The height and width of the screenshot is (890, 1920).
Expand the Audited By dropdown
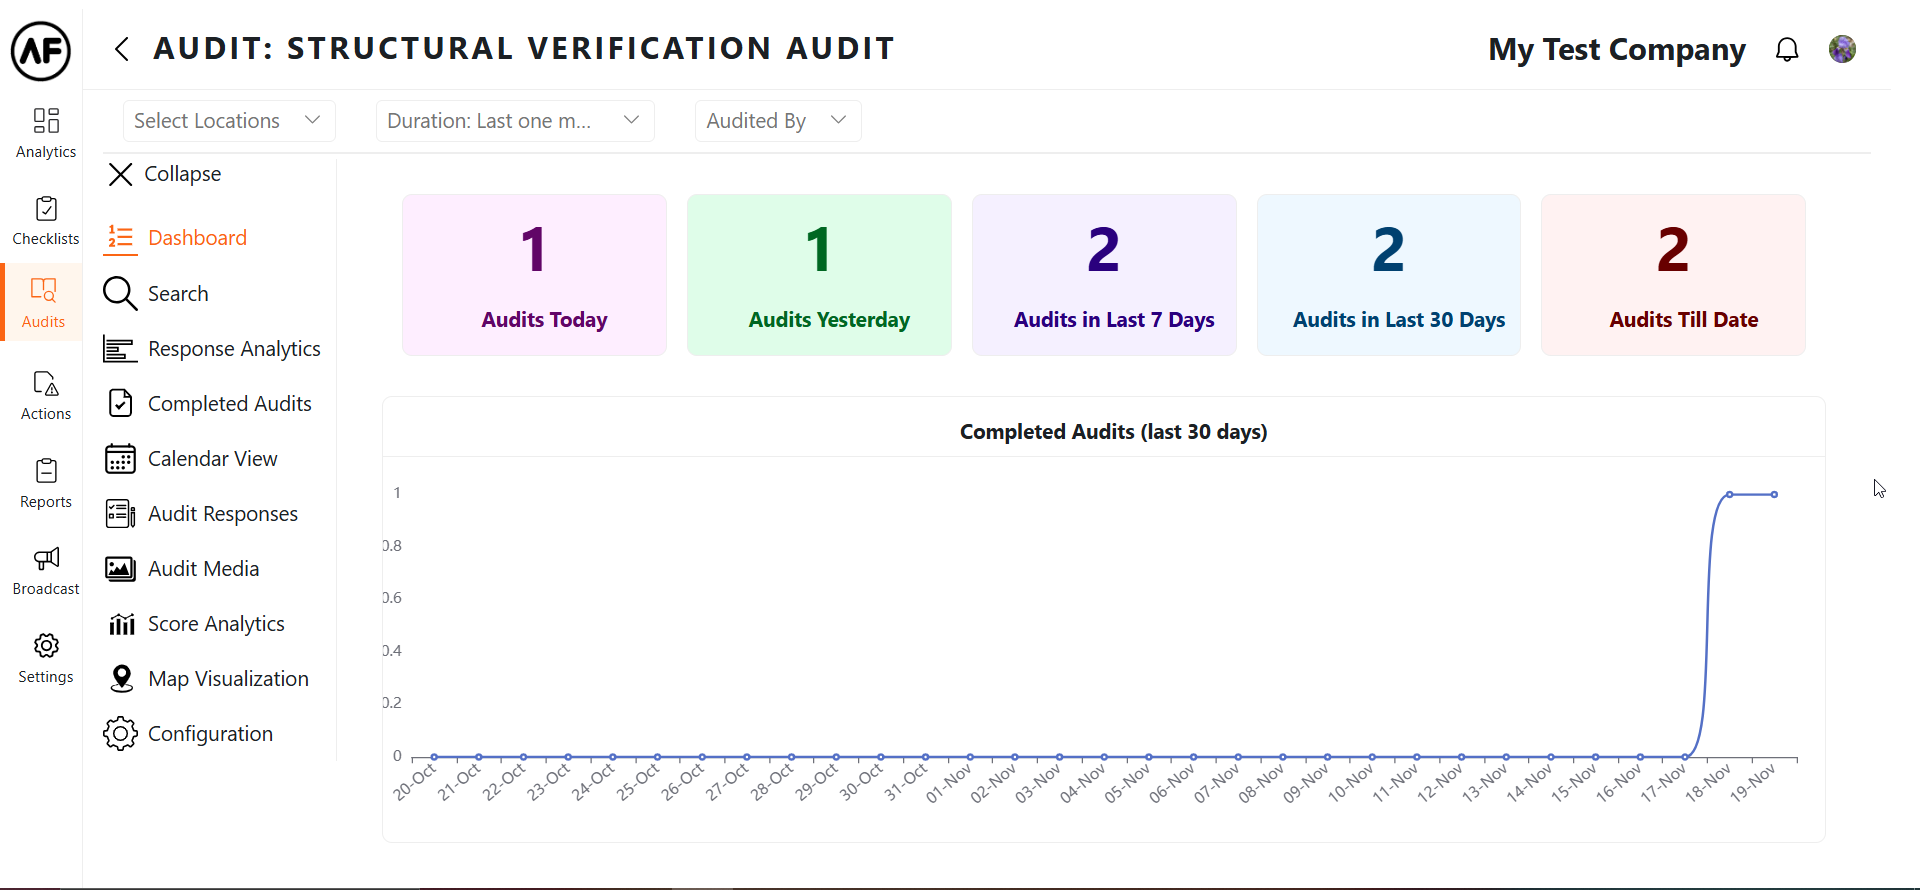777,121
